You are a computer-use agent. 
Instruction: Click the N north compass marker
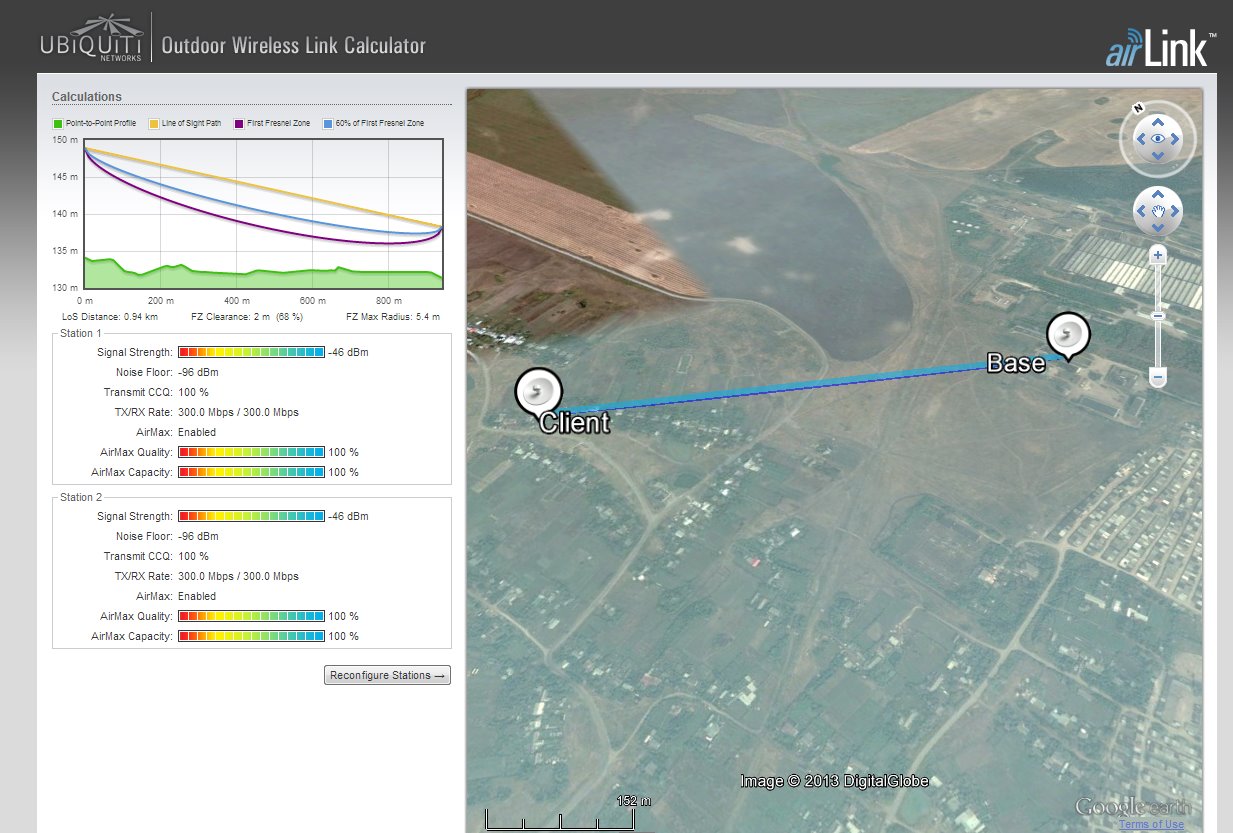pyautogui.click(x=1138, y=108)
